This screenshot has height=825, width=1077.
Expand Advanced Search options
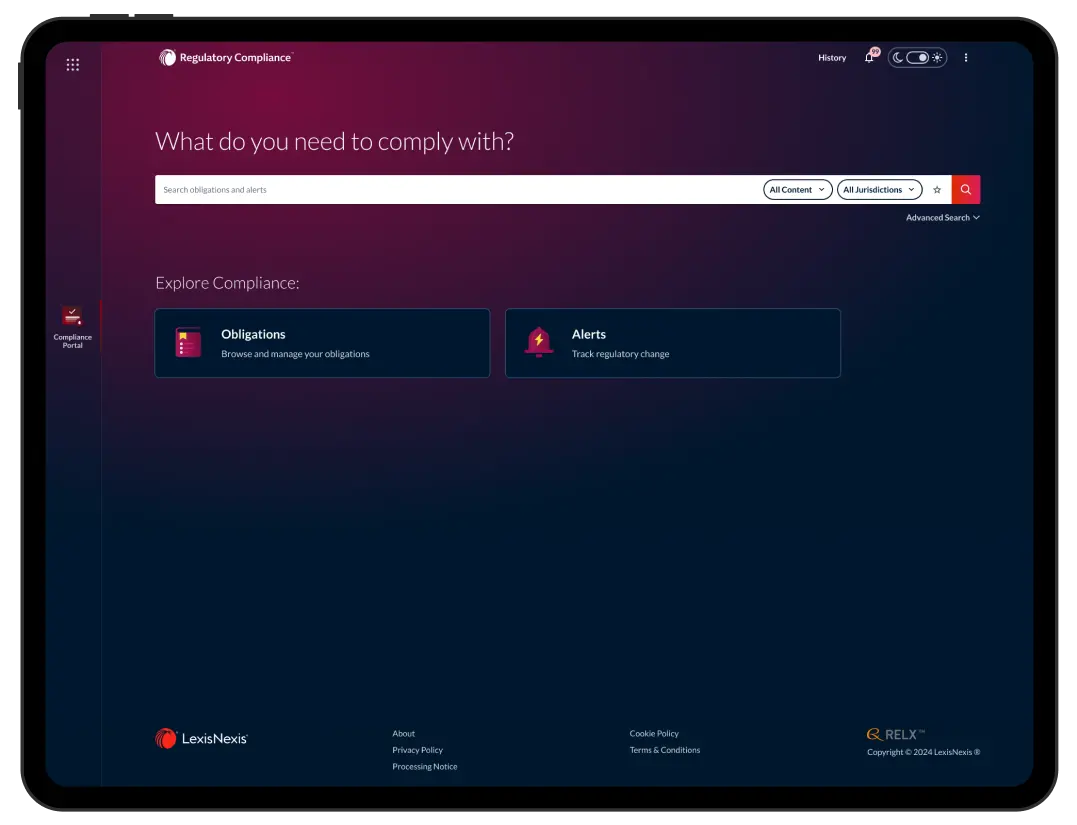(942, 218)
